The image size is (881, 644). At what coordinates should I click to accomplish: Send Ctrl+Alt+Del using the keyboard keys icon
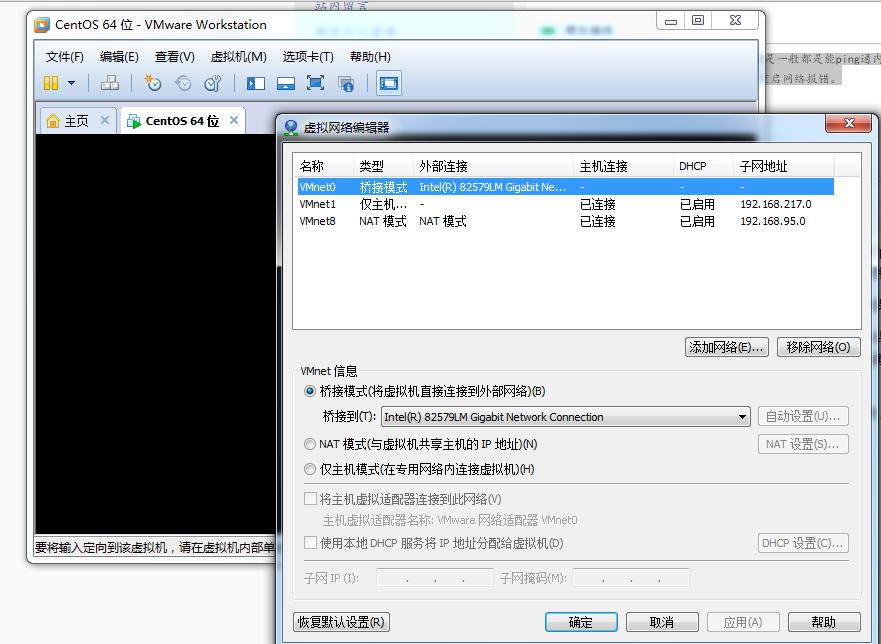[x=110, y=83]
